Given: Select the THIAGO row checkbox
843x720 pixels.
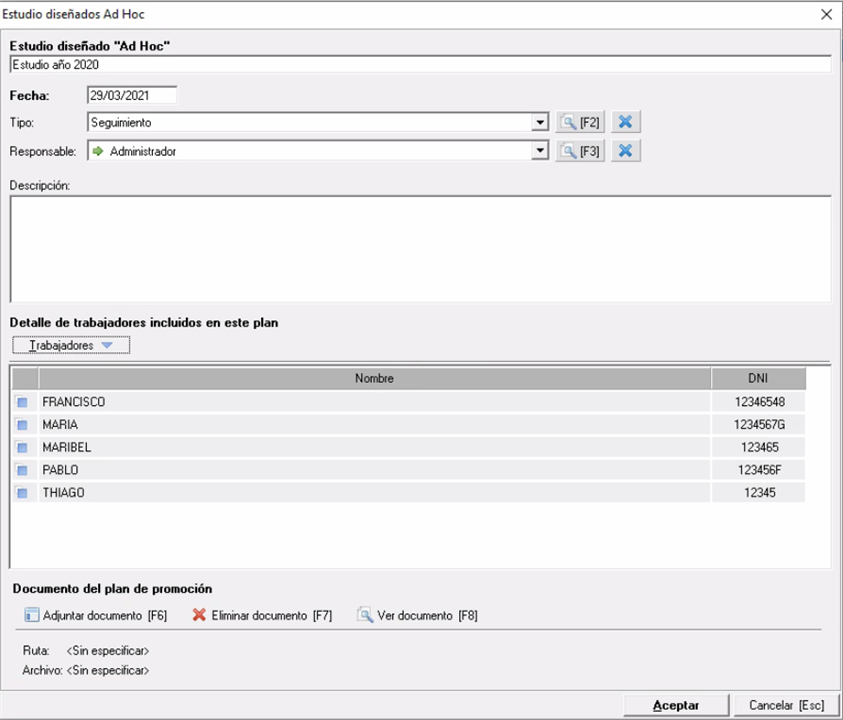Looking at the screenshot, I should [x=22, y=493].
